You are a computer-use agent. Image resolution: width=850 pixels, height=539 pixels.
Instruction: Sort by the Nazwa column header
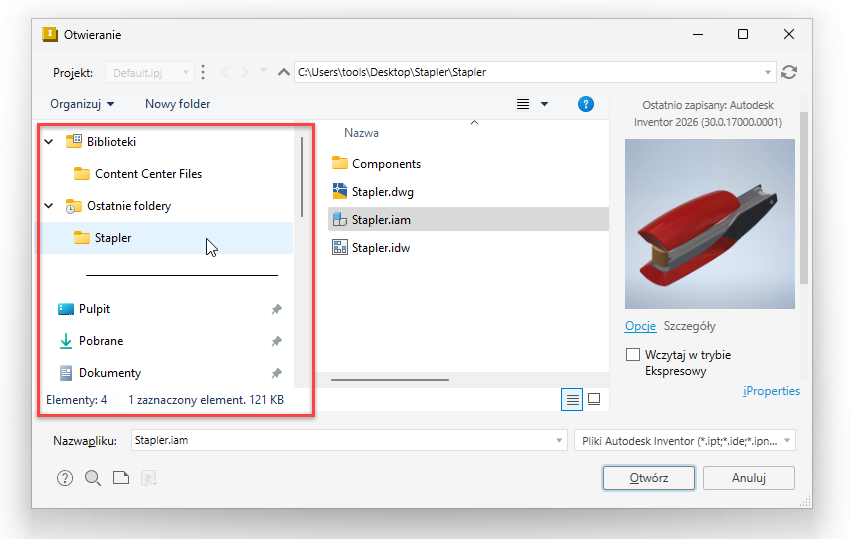362,133
